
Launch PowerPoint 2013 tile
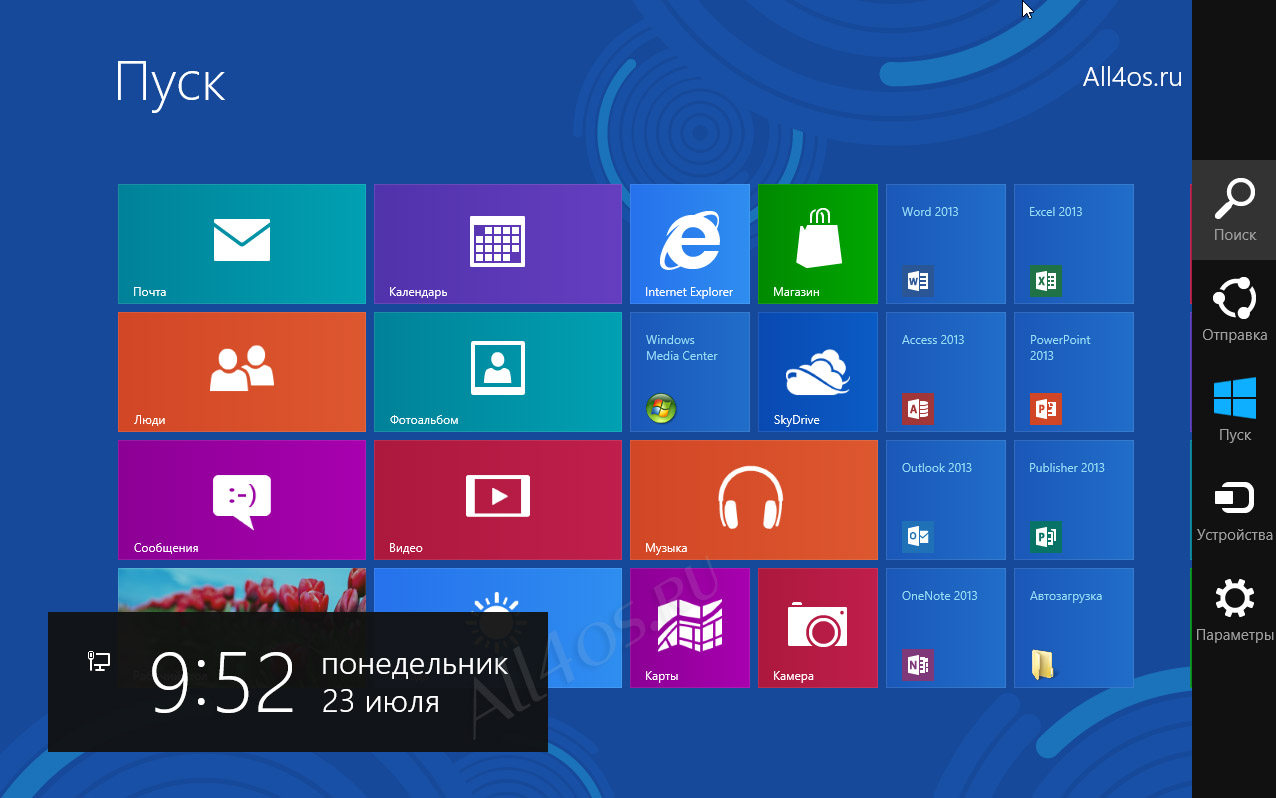1074,372
